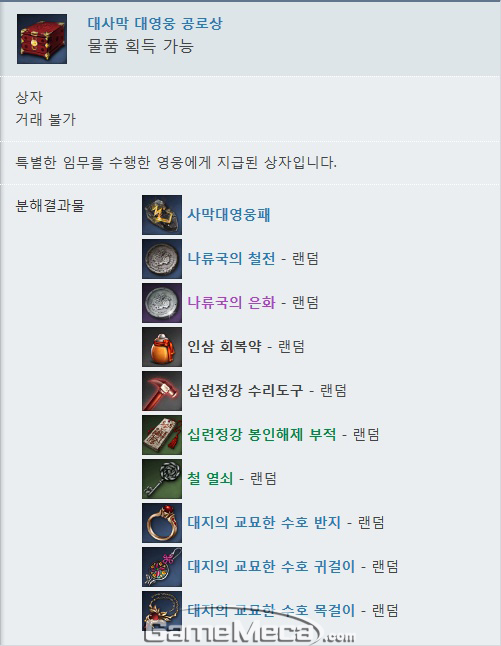501x646 pixels.
Task: Click the 십련정강 수리도구 hammer icon
Action: (x=162, y=391)
